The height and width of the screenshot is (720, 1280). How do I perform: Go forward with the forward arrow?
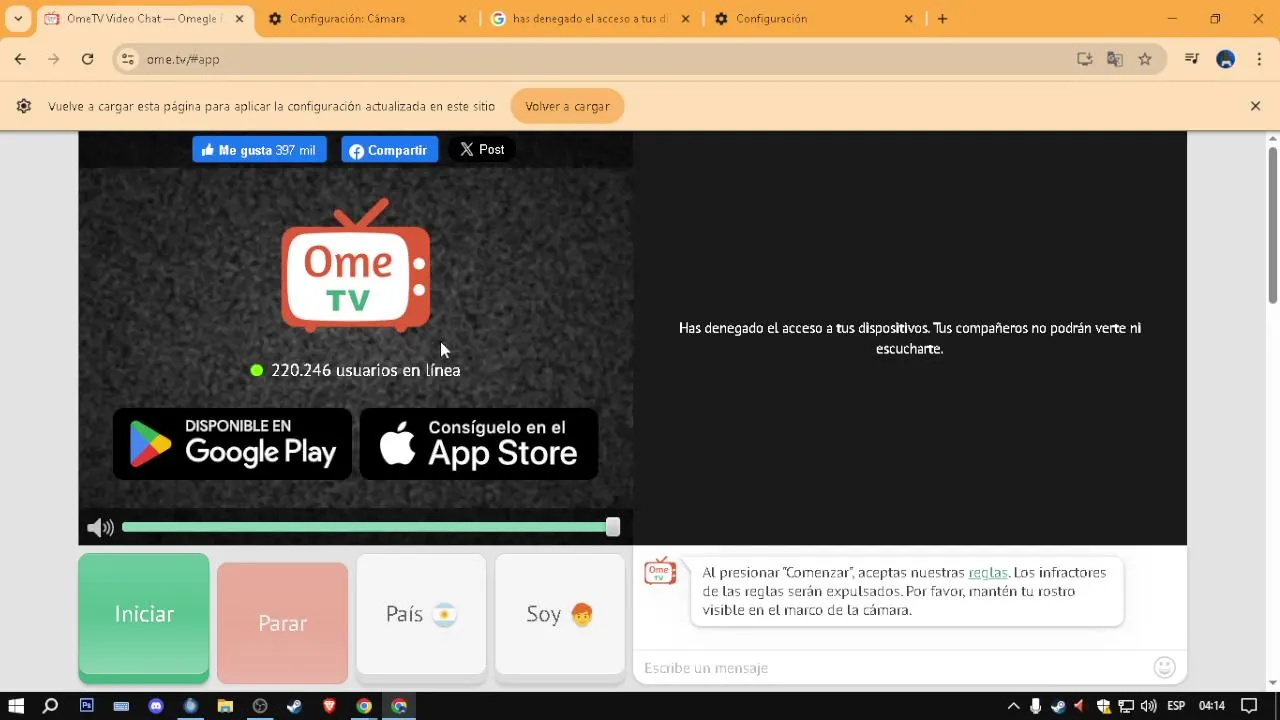pos(54,59)
